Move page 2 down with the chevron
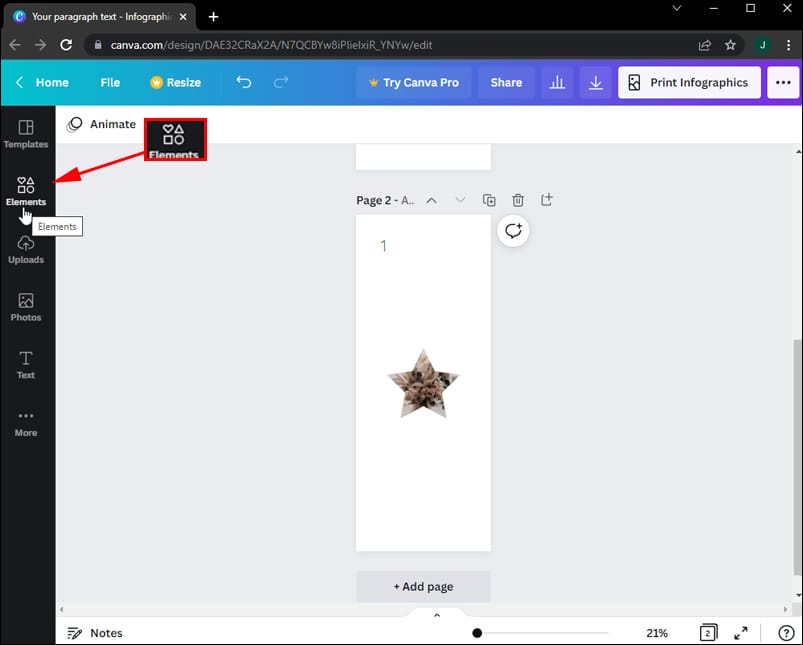 (x=460, y=199)
